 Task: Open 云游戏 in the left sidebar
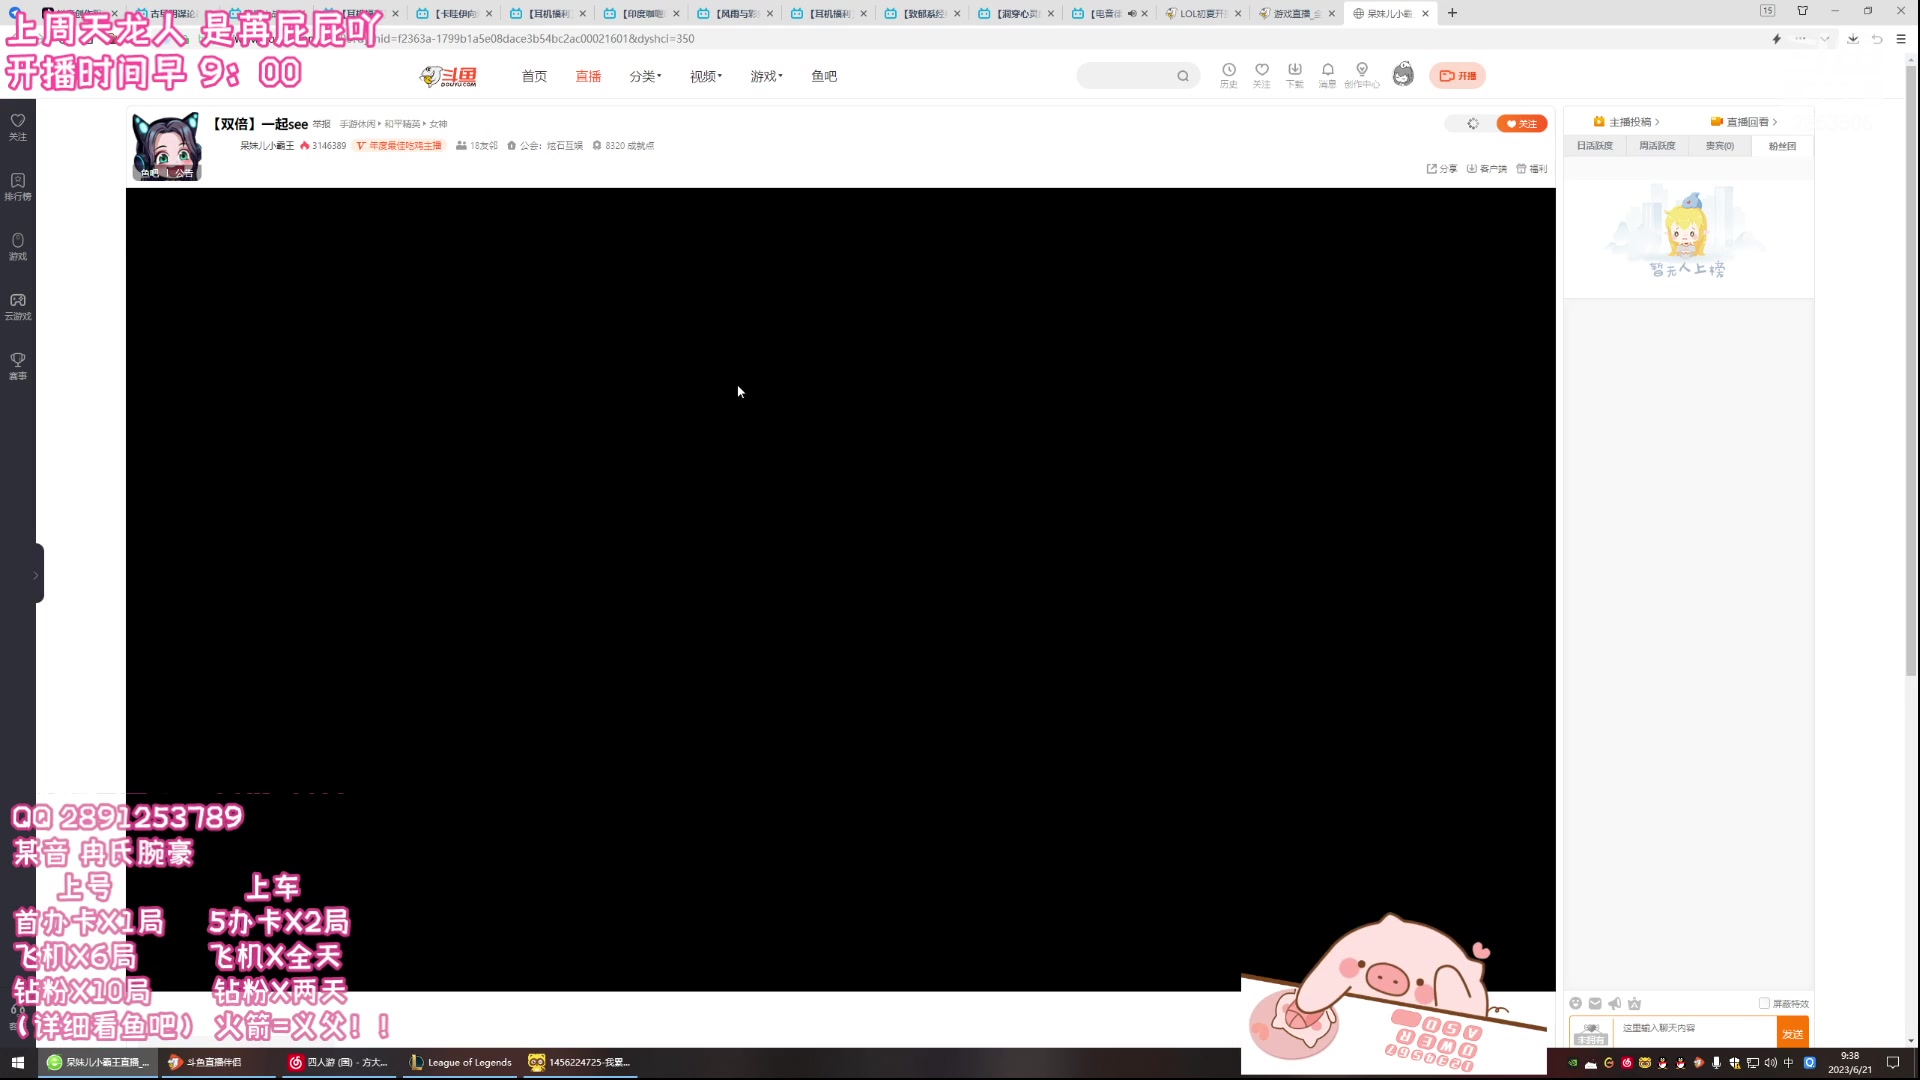(x=18, y=307)
